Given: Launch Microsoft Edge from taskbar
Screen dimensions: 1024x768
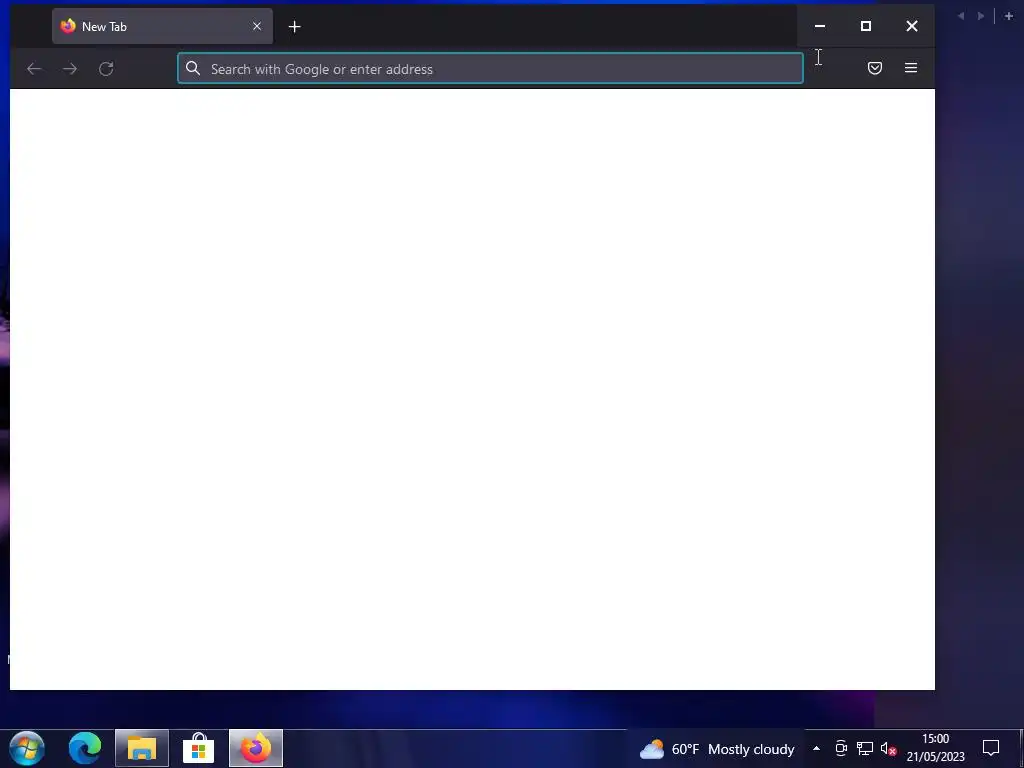Looking at the screenshot, I should (x=85, y=748).
